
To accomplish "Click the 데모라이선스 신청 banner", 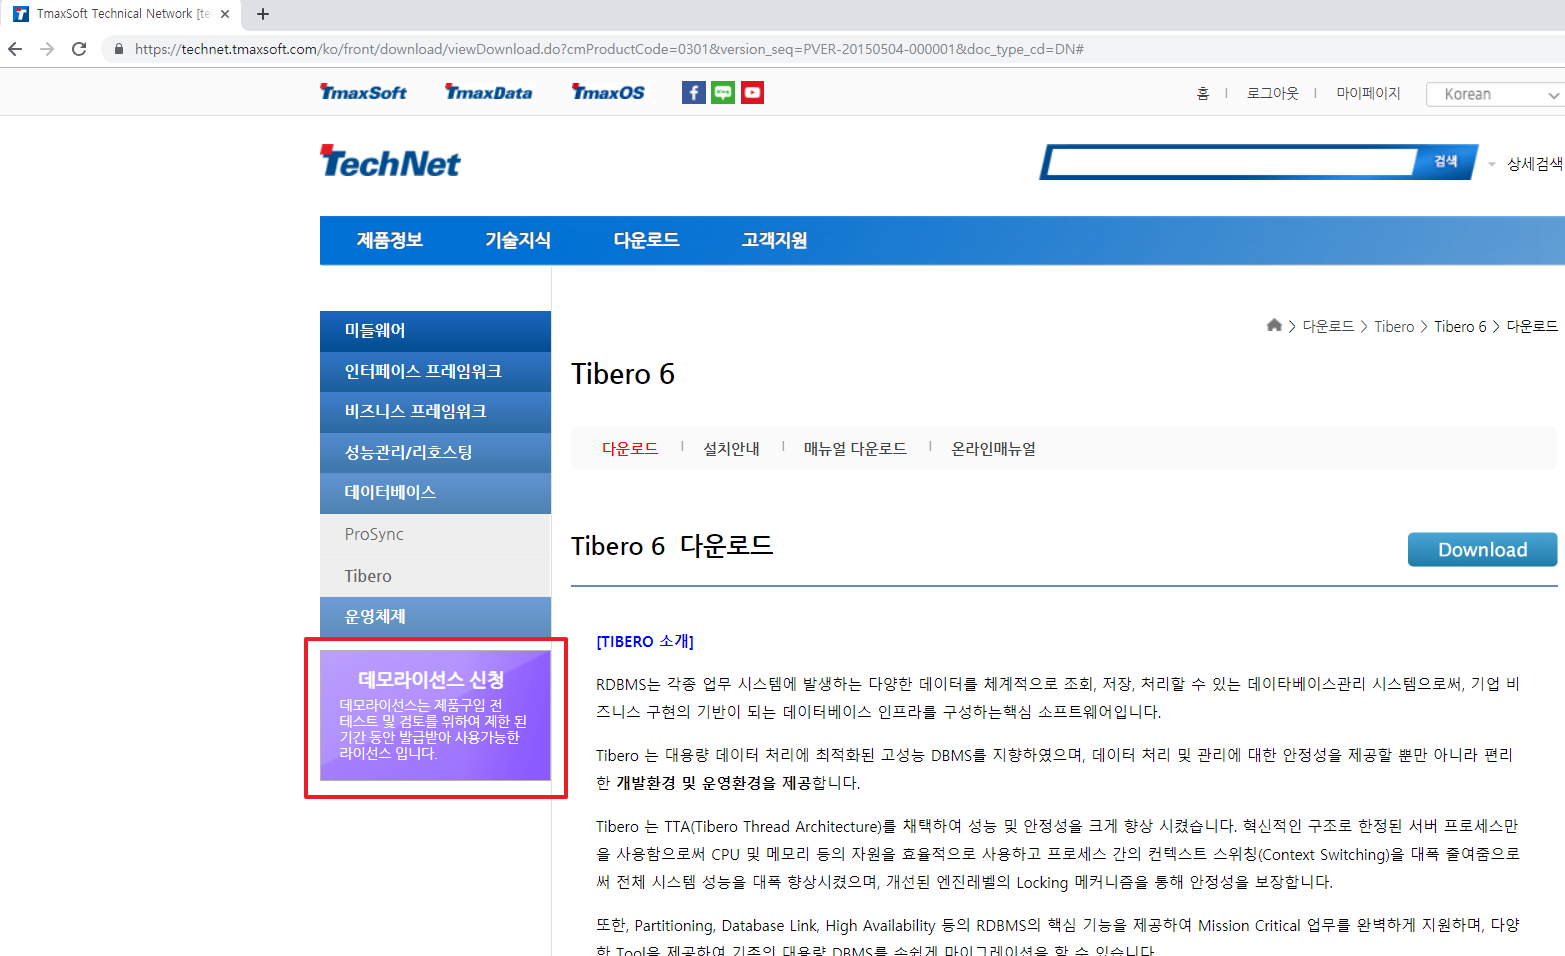I will [435, 715].
